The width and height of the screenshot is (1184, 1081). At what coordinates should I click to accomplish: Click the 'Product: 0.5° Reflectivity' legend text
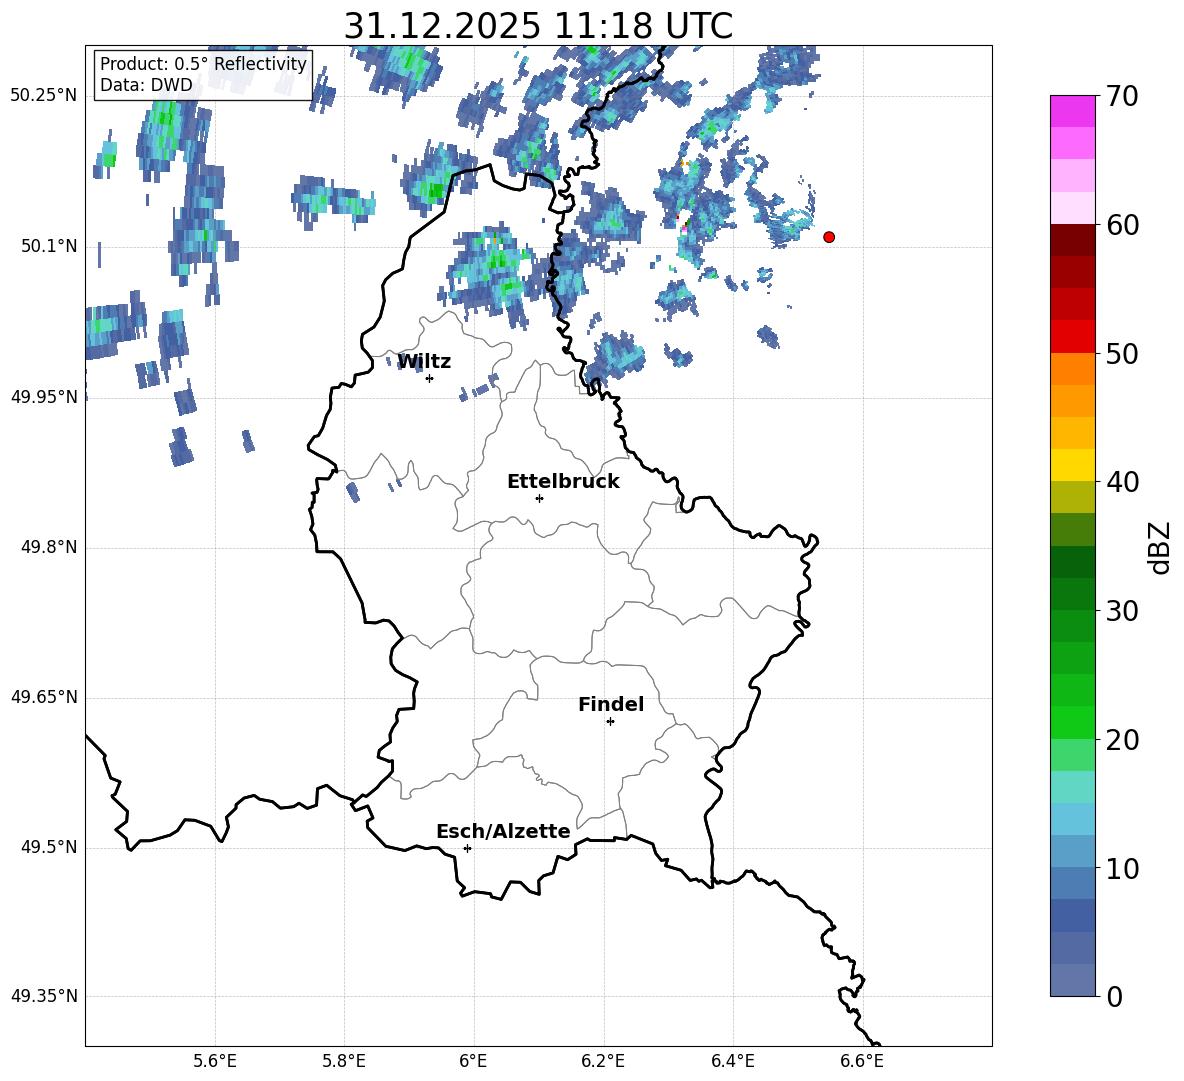203,64
